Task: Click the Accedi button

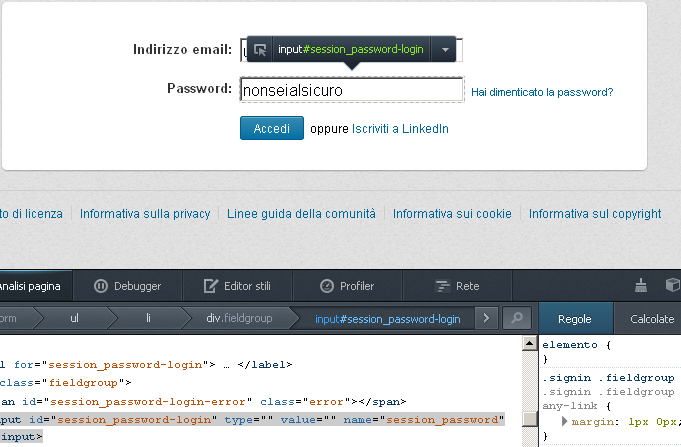Action: (x=272, y=128)
